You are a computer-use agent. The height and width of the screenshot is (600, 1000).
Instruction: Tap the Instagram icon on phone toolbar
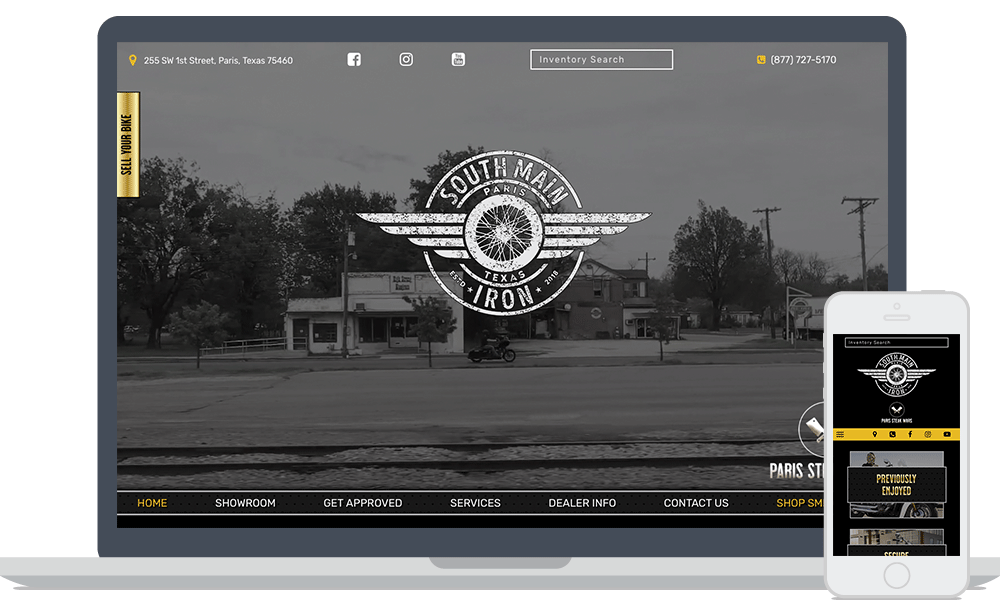coord(928,434)
